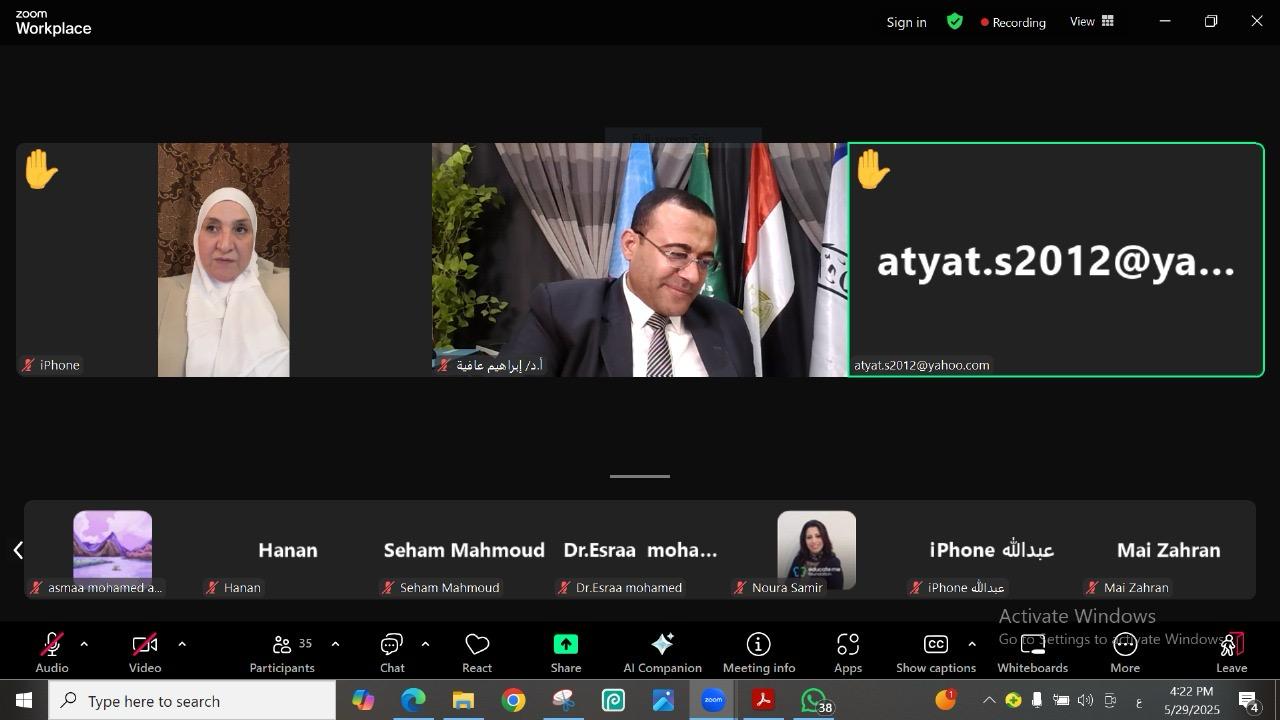Open the Participants list
This screenshot has width=1280, height=720.
282,652
